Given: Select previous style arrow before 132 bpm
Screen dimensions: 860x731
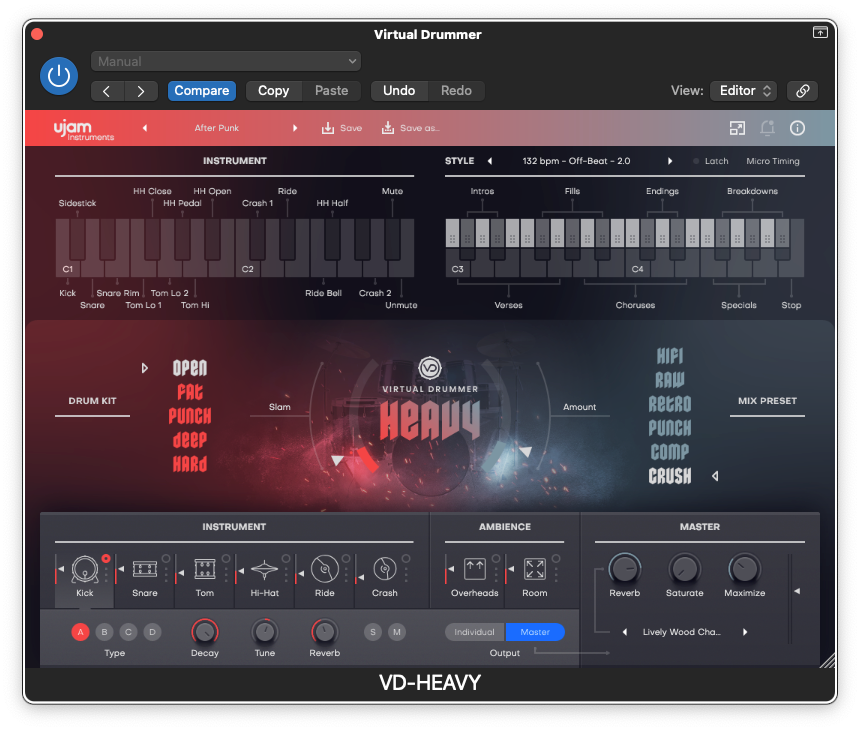Looking at the screenshot, I should pyautogui.click(x=490, y=161).
